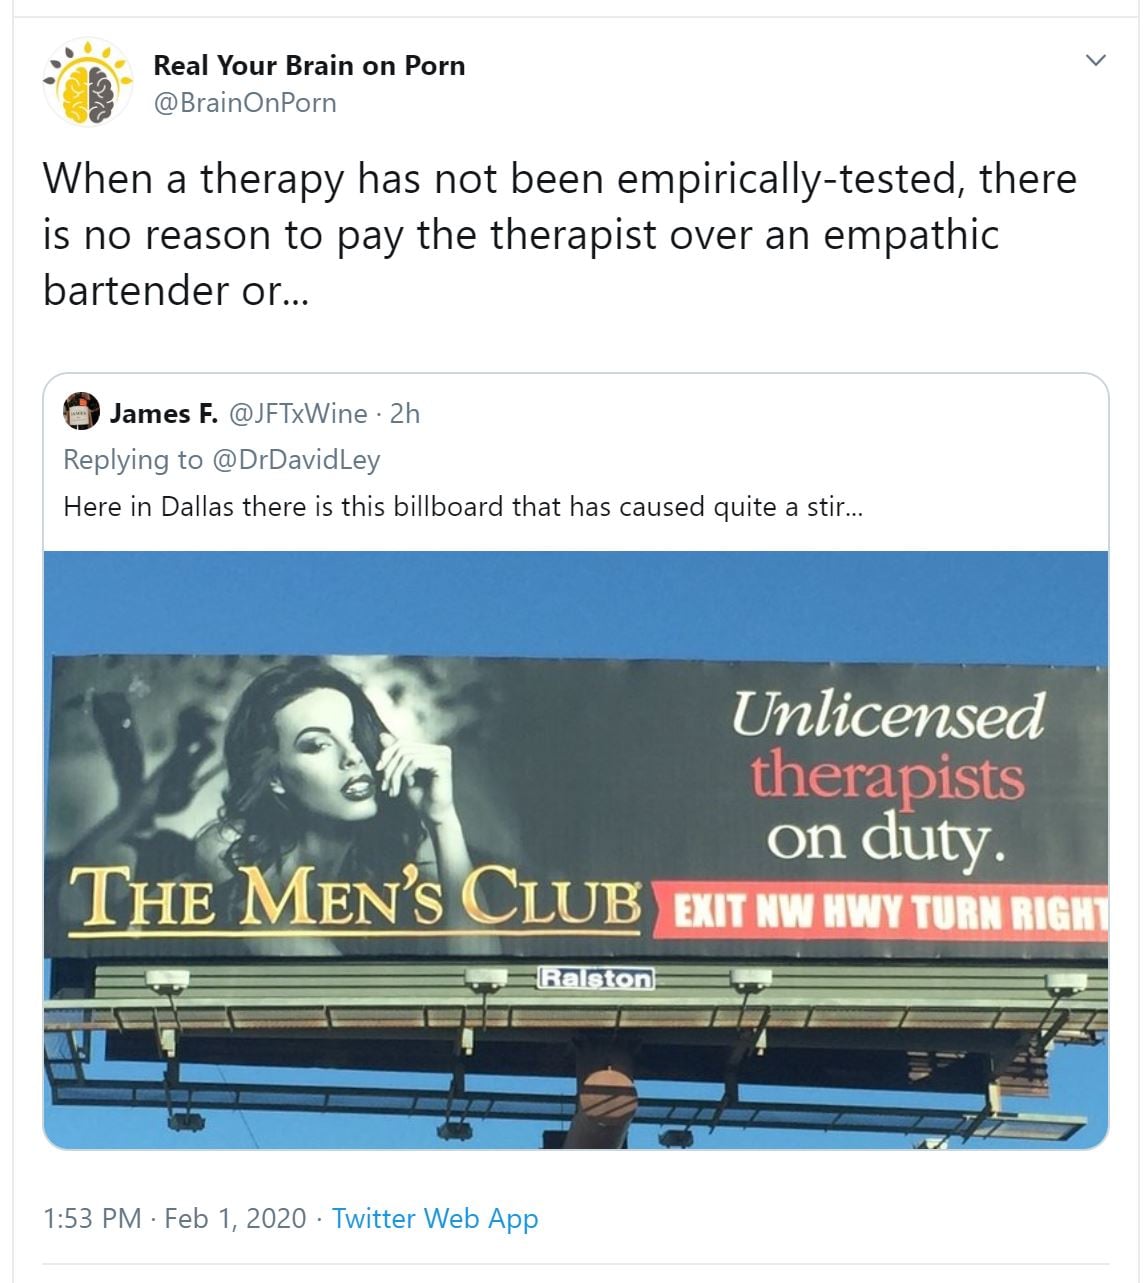Open the @DrDavidLey mention link
This screenshot has height=1283, width=1146.
(295, 460)
